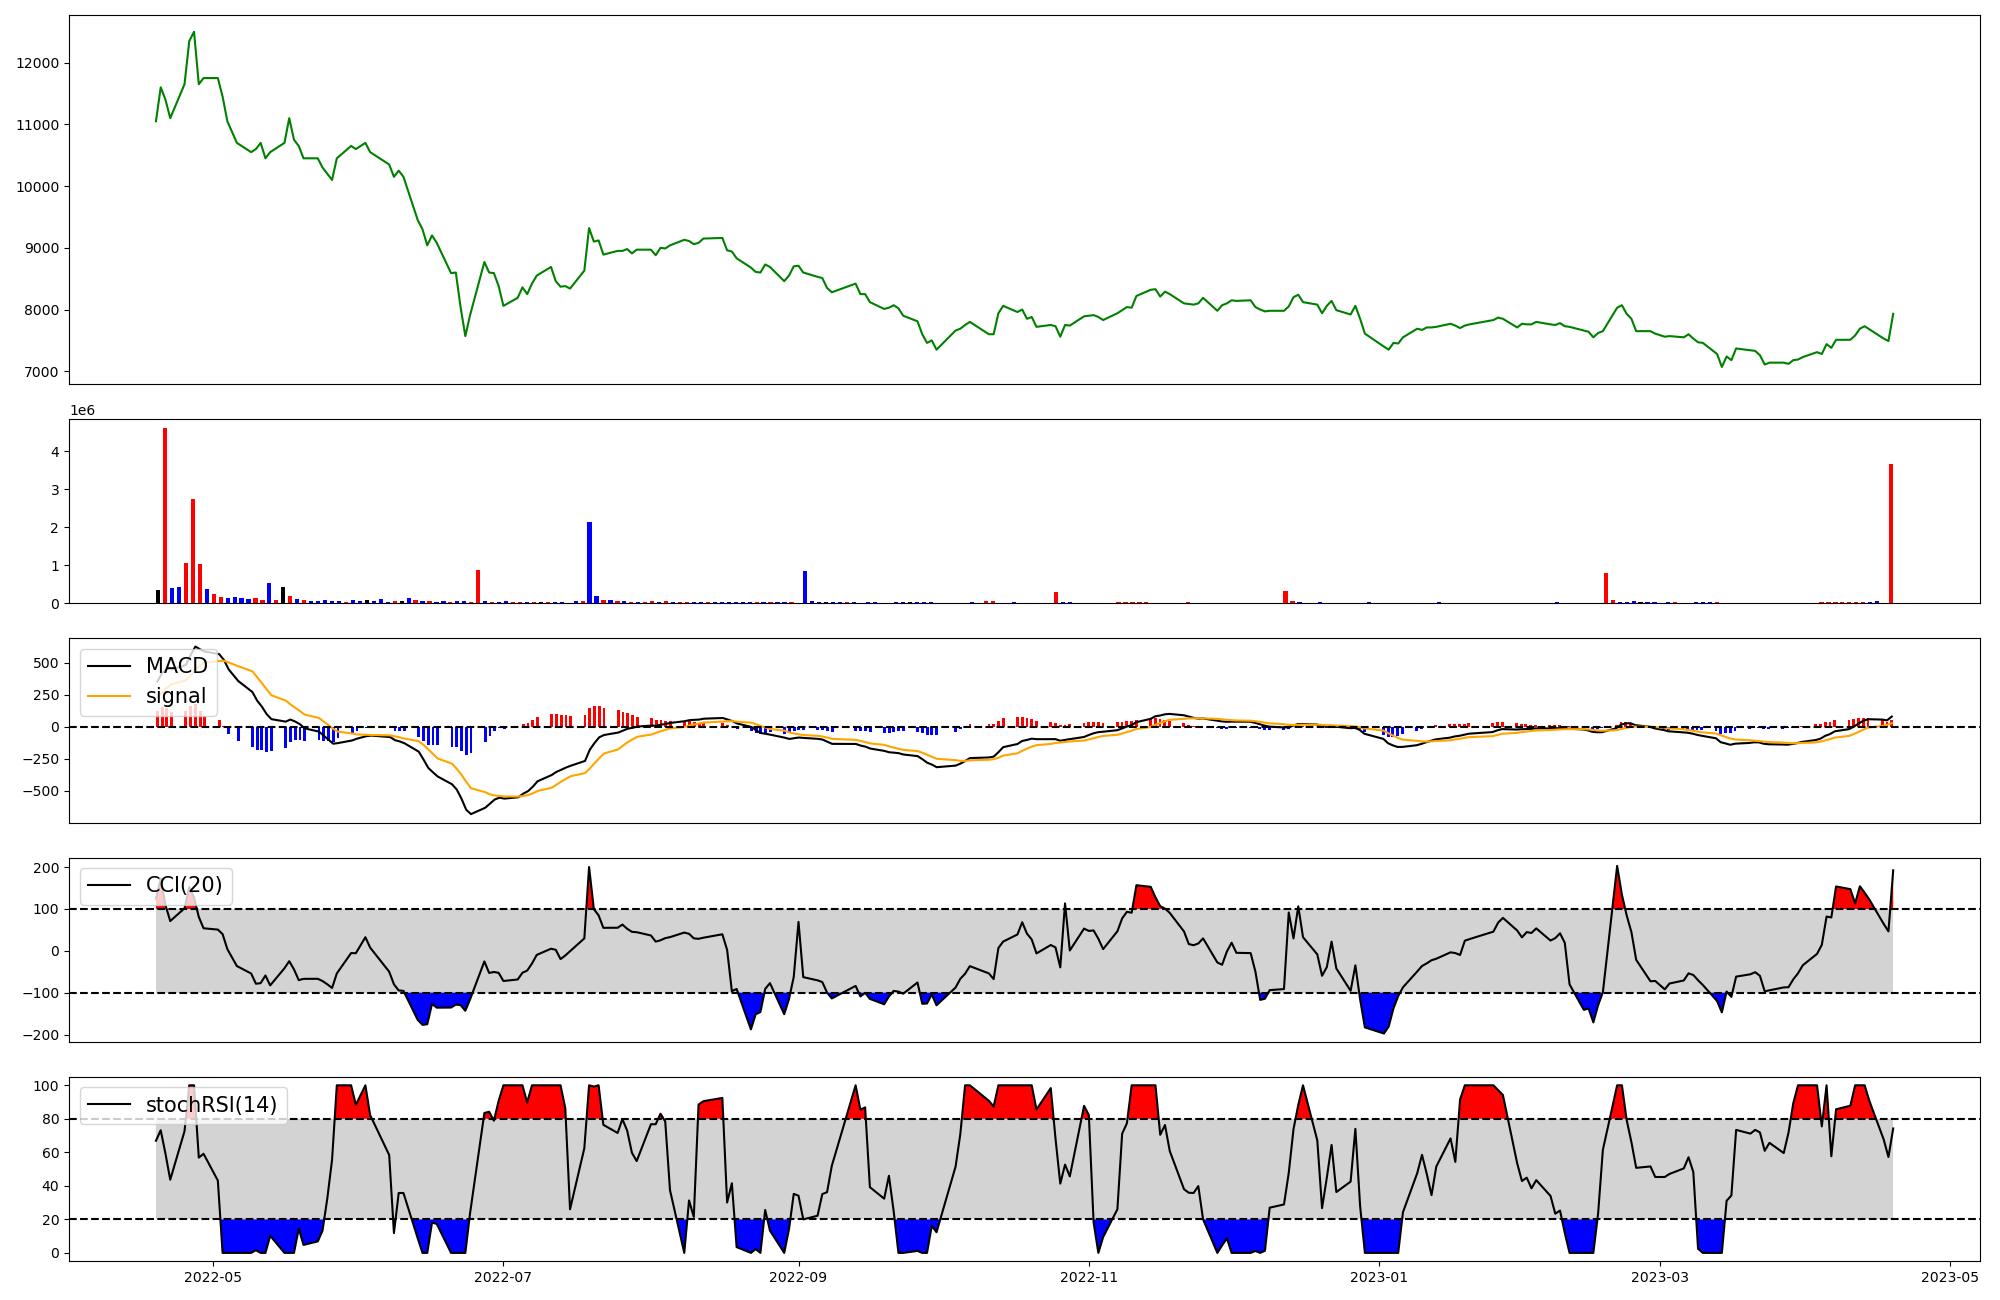Click the green price peak above 12000
Image resolution: width=2000 pixels, height=1300 pixels.
[x=194, y=32]
